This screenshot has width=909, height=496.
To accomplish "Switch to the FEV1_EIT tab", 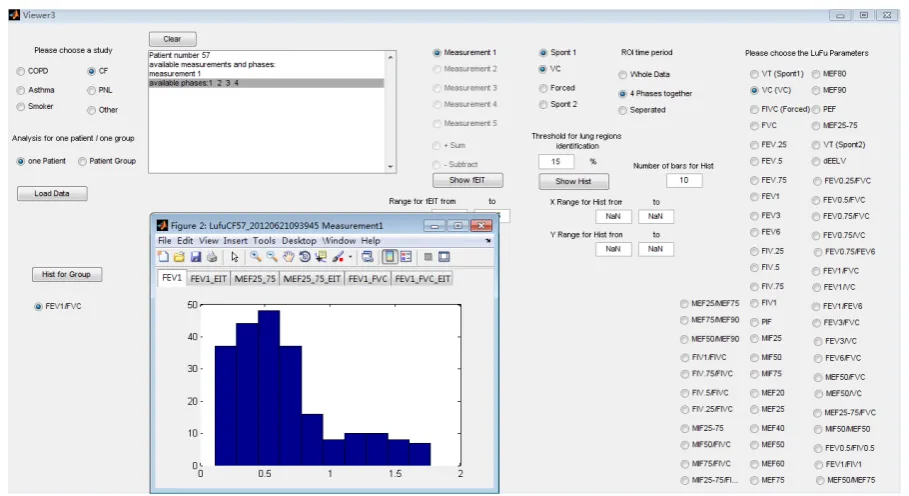I will [x=208, y=279].
